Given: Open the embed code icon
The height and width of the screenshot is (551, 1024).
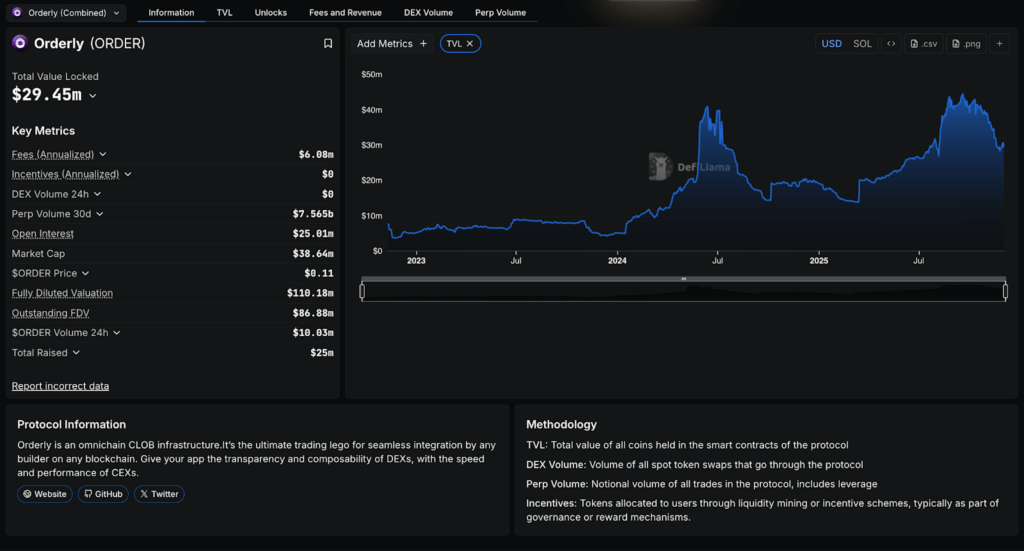Looking at the screenshot, I should click(x=891, y=44).
